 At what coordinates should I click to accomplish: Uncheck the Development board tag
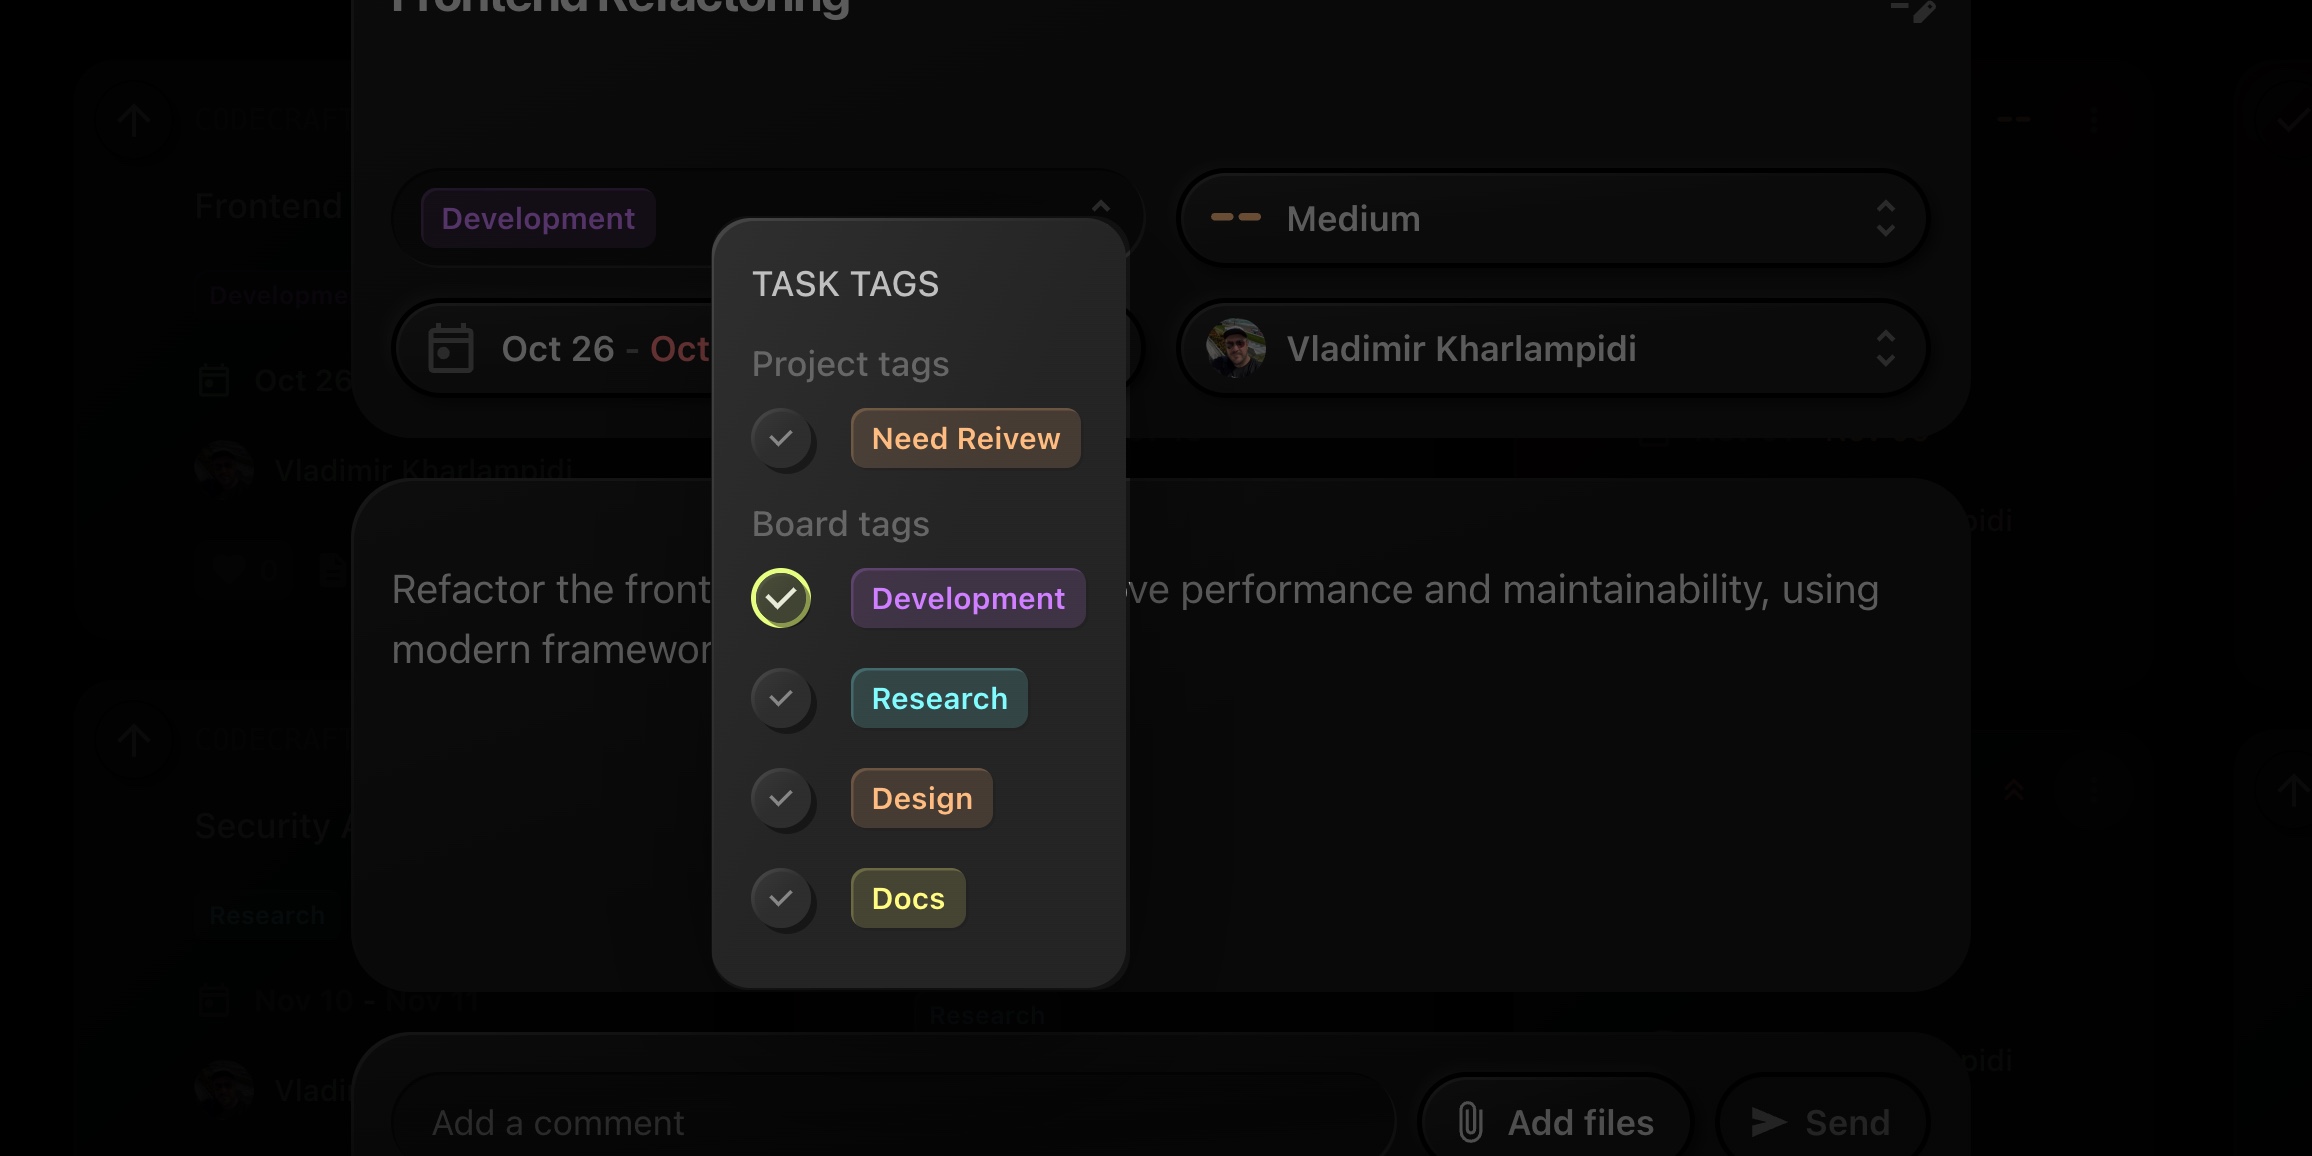coord(781,598)
